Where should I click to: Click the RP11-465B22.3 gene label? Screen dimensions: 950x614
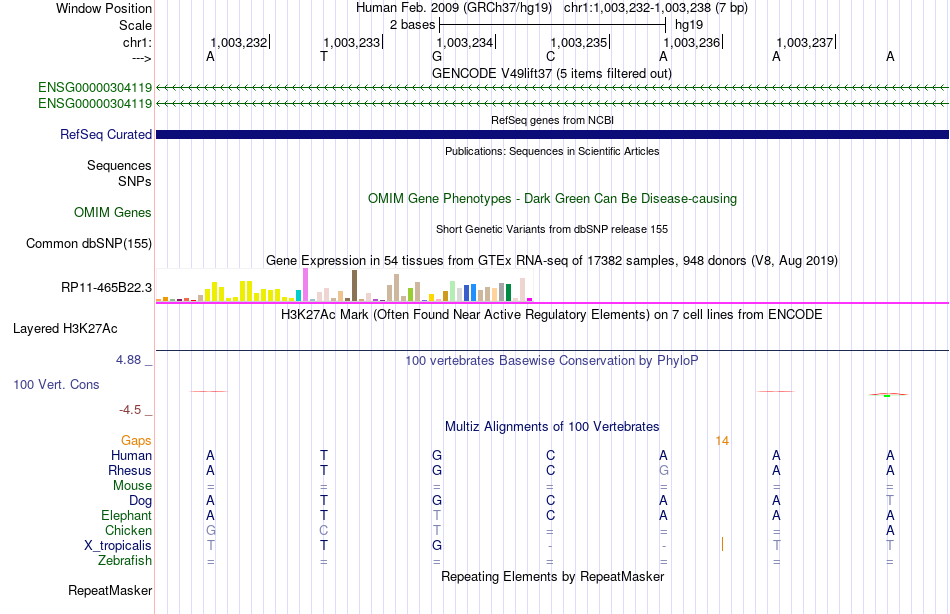pyautogui.click(x=106, y=287)
